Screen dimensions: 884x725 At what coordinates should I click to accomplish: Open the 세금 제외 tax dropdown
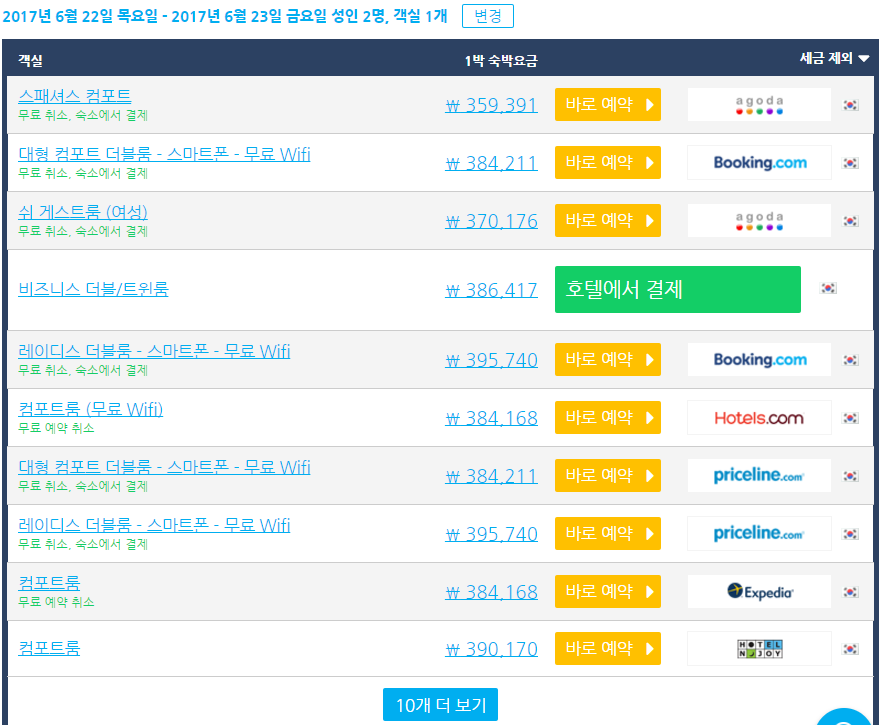coord(834,58)
